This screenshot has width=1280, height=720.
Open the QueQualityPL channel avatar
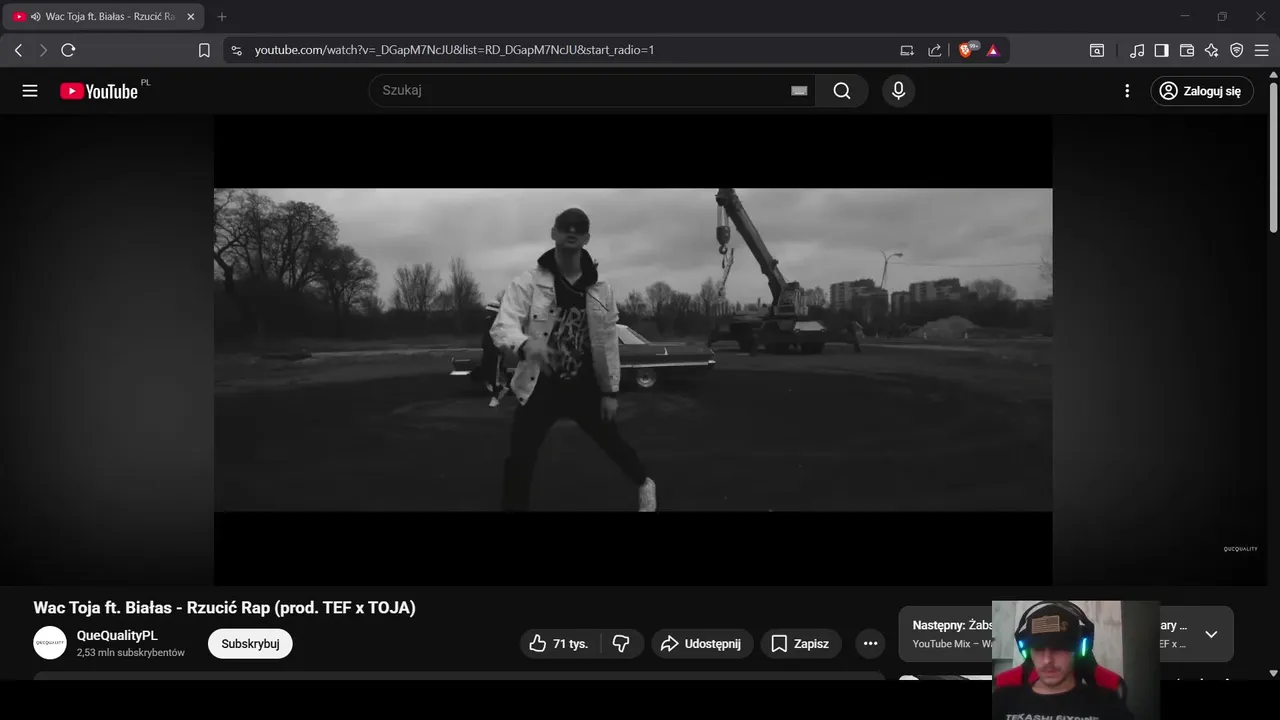pos(50,643)
